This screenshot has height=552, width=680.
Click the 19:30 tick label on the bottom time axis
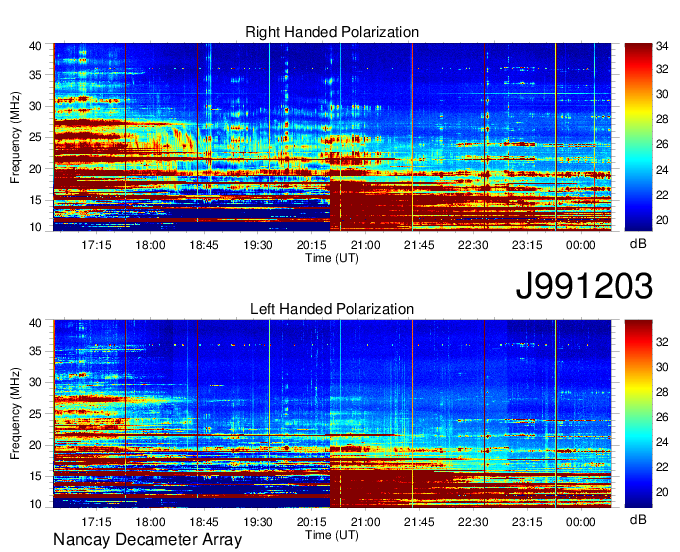point(258,522)
